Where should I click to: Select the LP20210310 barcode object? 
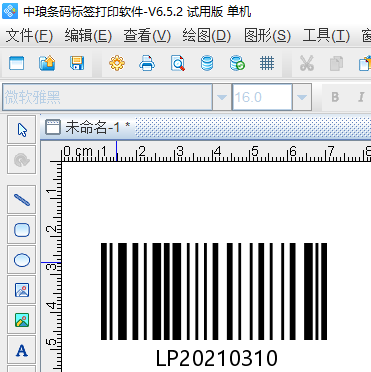click(214, 304)
